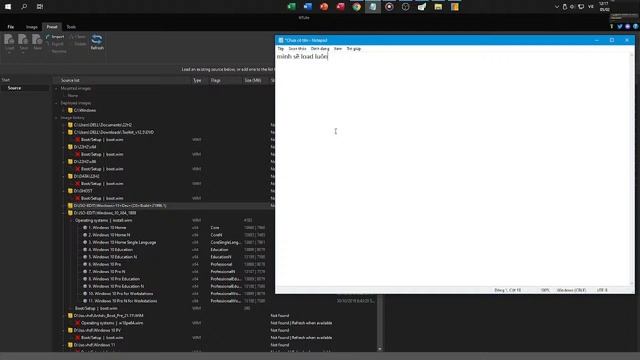Click folder icon of D:\GHOST
Image resolution: width=640 pixels, height=360 pixels.
coord(70,191)
